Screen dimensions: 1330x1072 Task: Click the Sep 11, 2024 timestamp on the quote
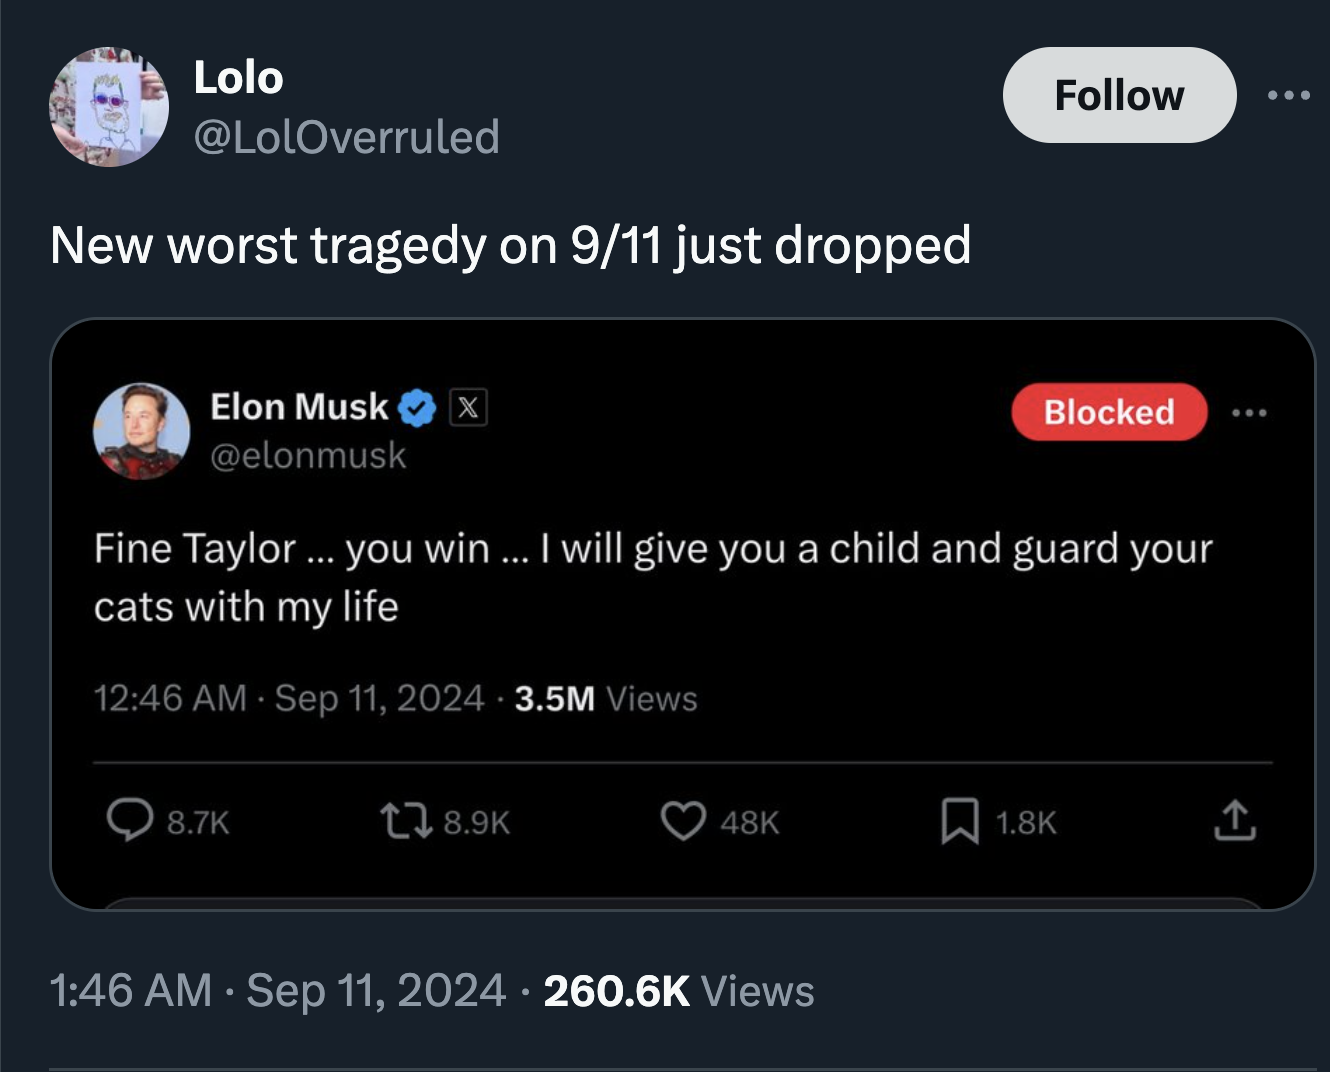(372, 699)
